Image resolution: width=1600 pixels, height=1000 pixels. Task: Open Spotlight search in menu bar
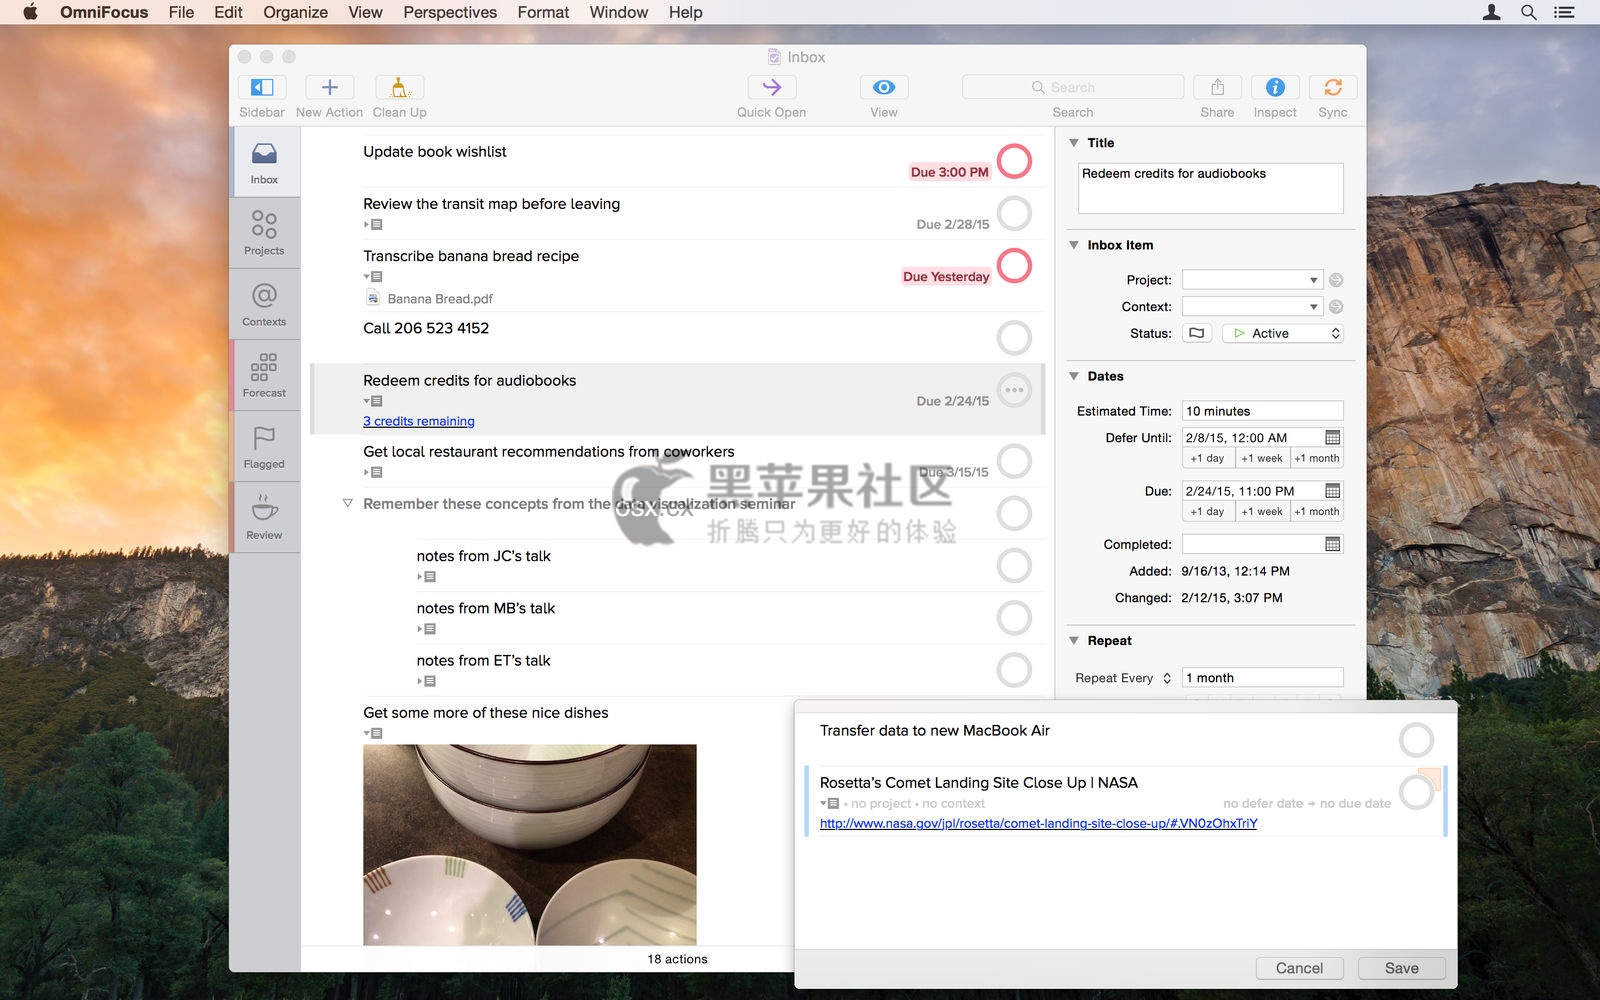[x=1528, y=12]
